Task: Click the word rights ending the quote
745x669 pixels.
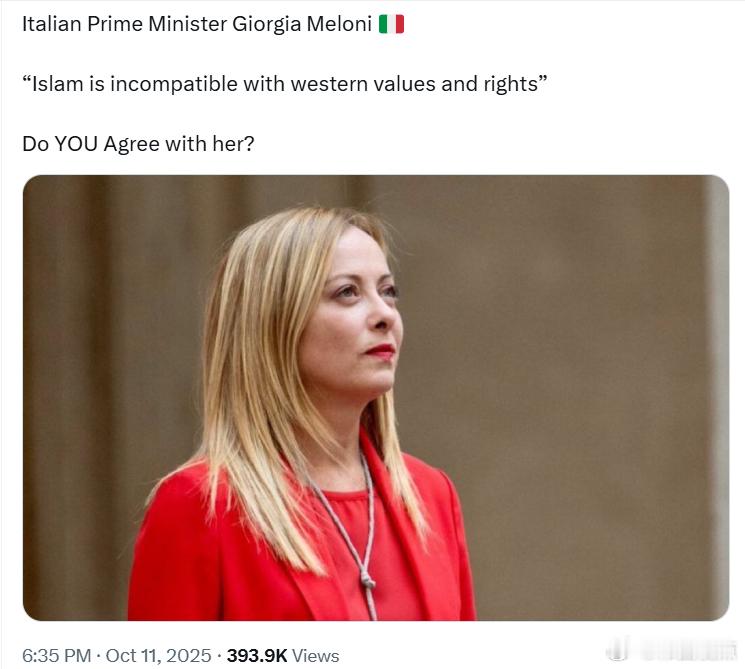Action: click(511, 84)
